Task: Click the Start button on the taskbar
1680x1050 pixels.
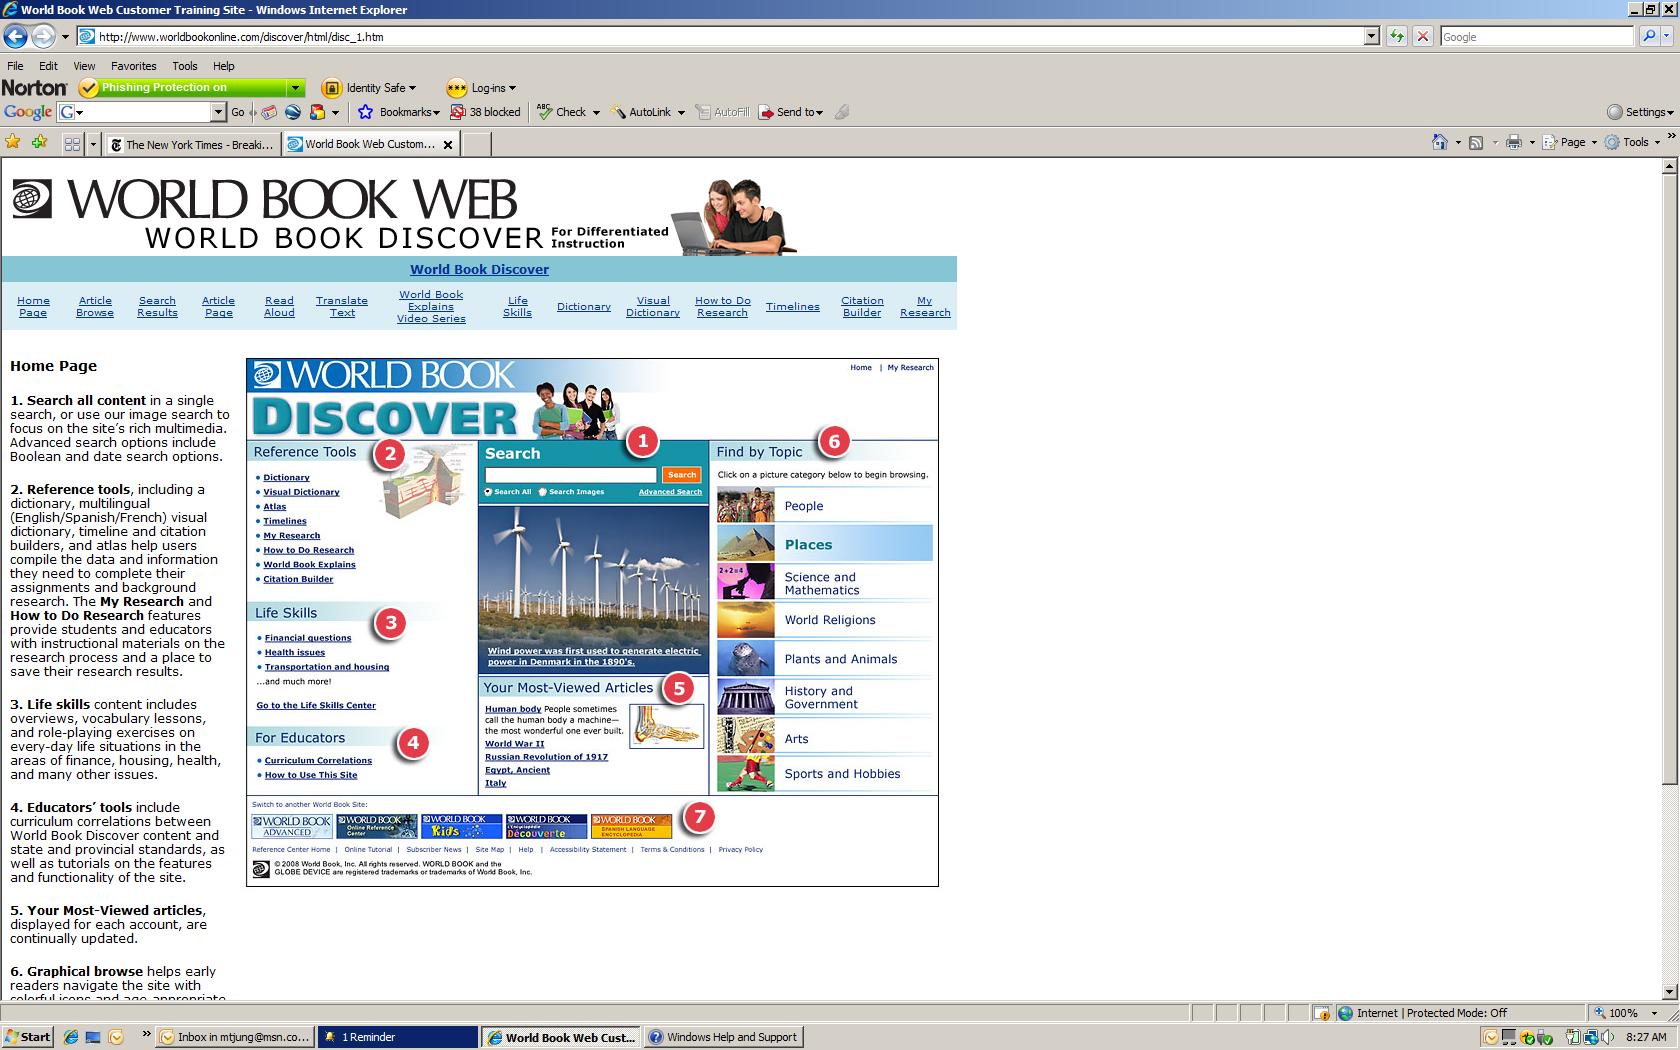Action: tap(27, 1037)
